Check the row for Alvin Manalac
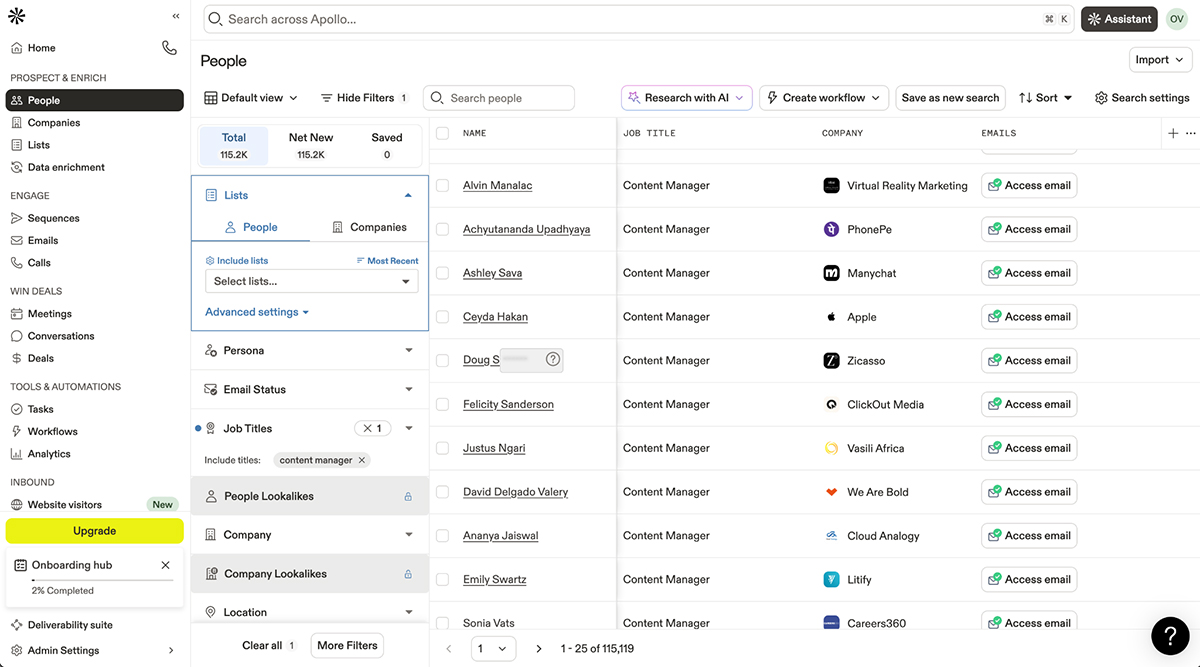Viewport: 1200px width, 667px height. point(441,185)
